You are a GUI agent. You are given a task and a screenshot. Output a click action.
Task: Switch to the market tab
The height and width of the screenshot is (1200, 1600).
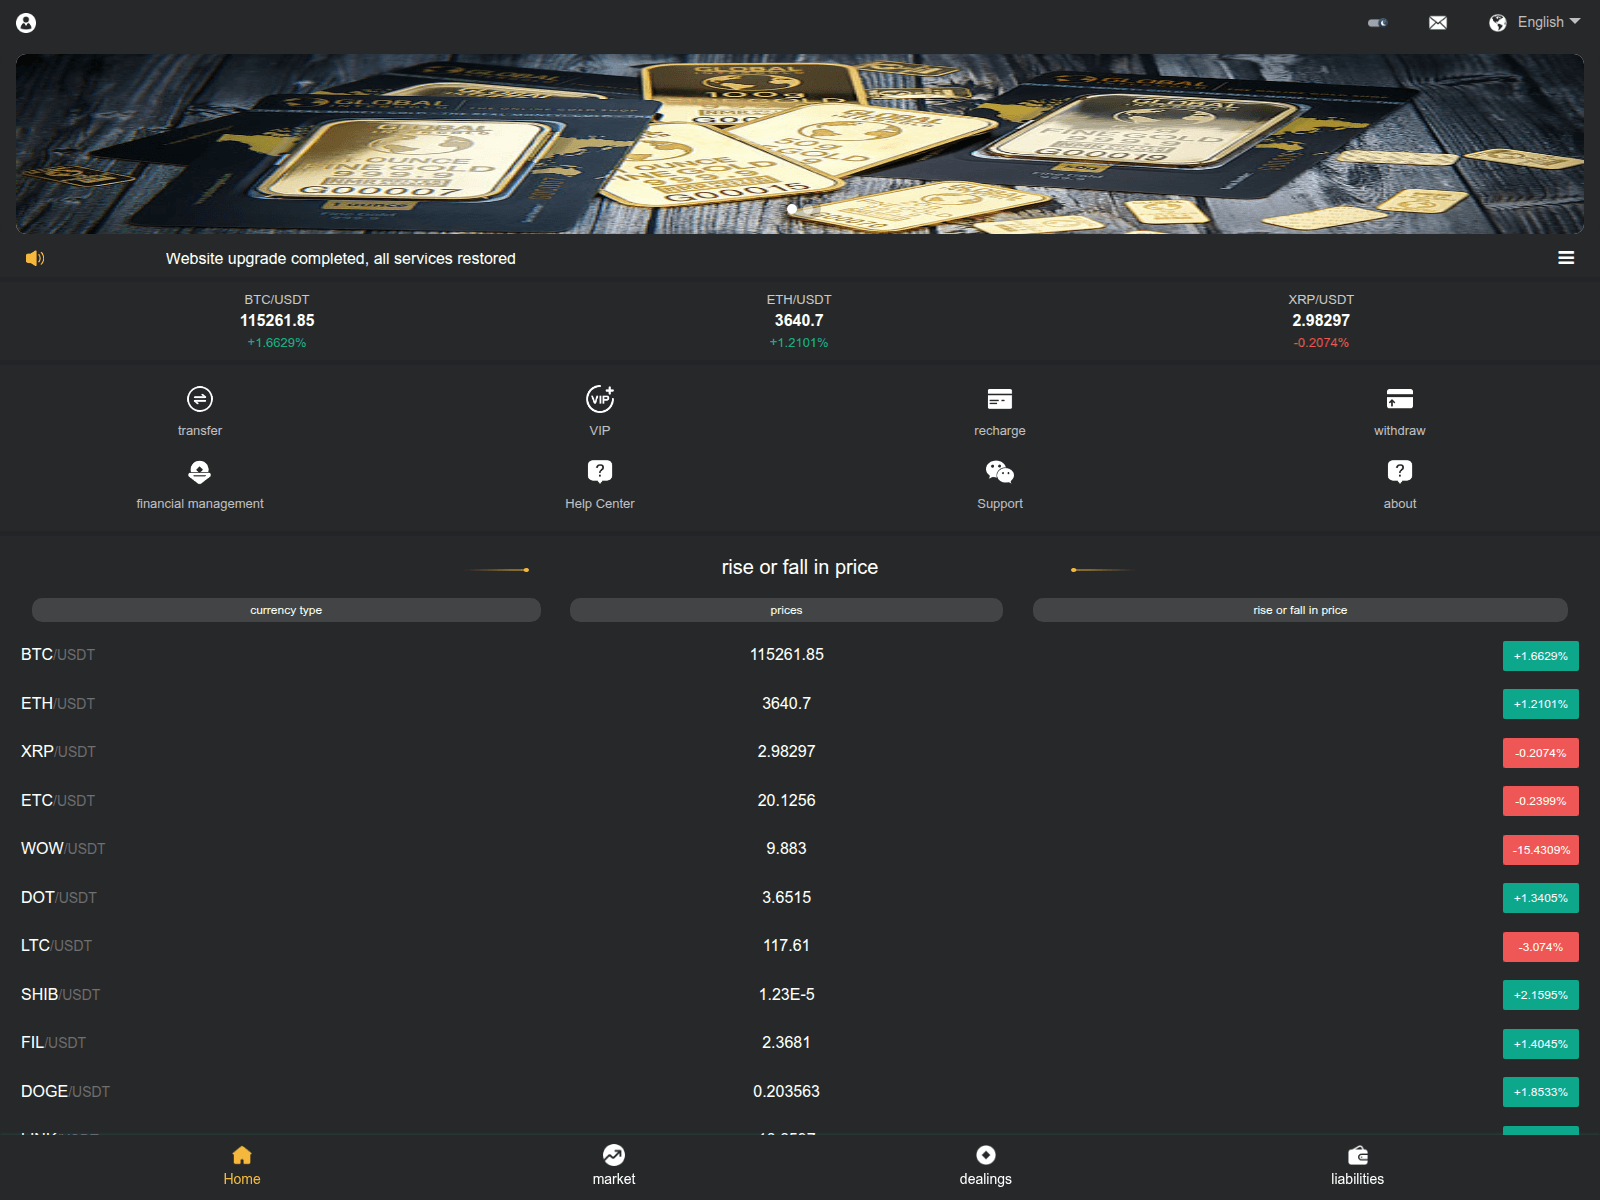pos(614,1165)
